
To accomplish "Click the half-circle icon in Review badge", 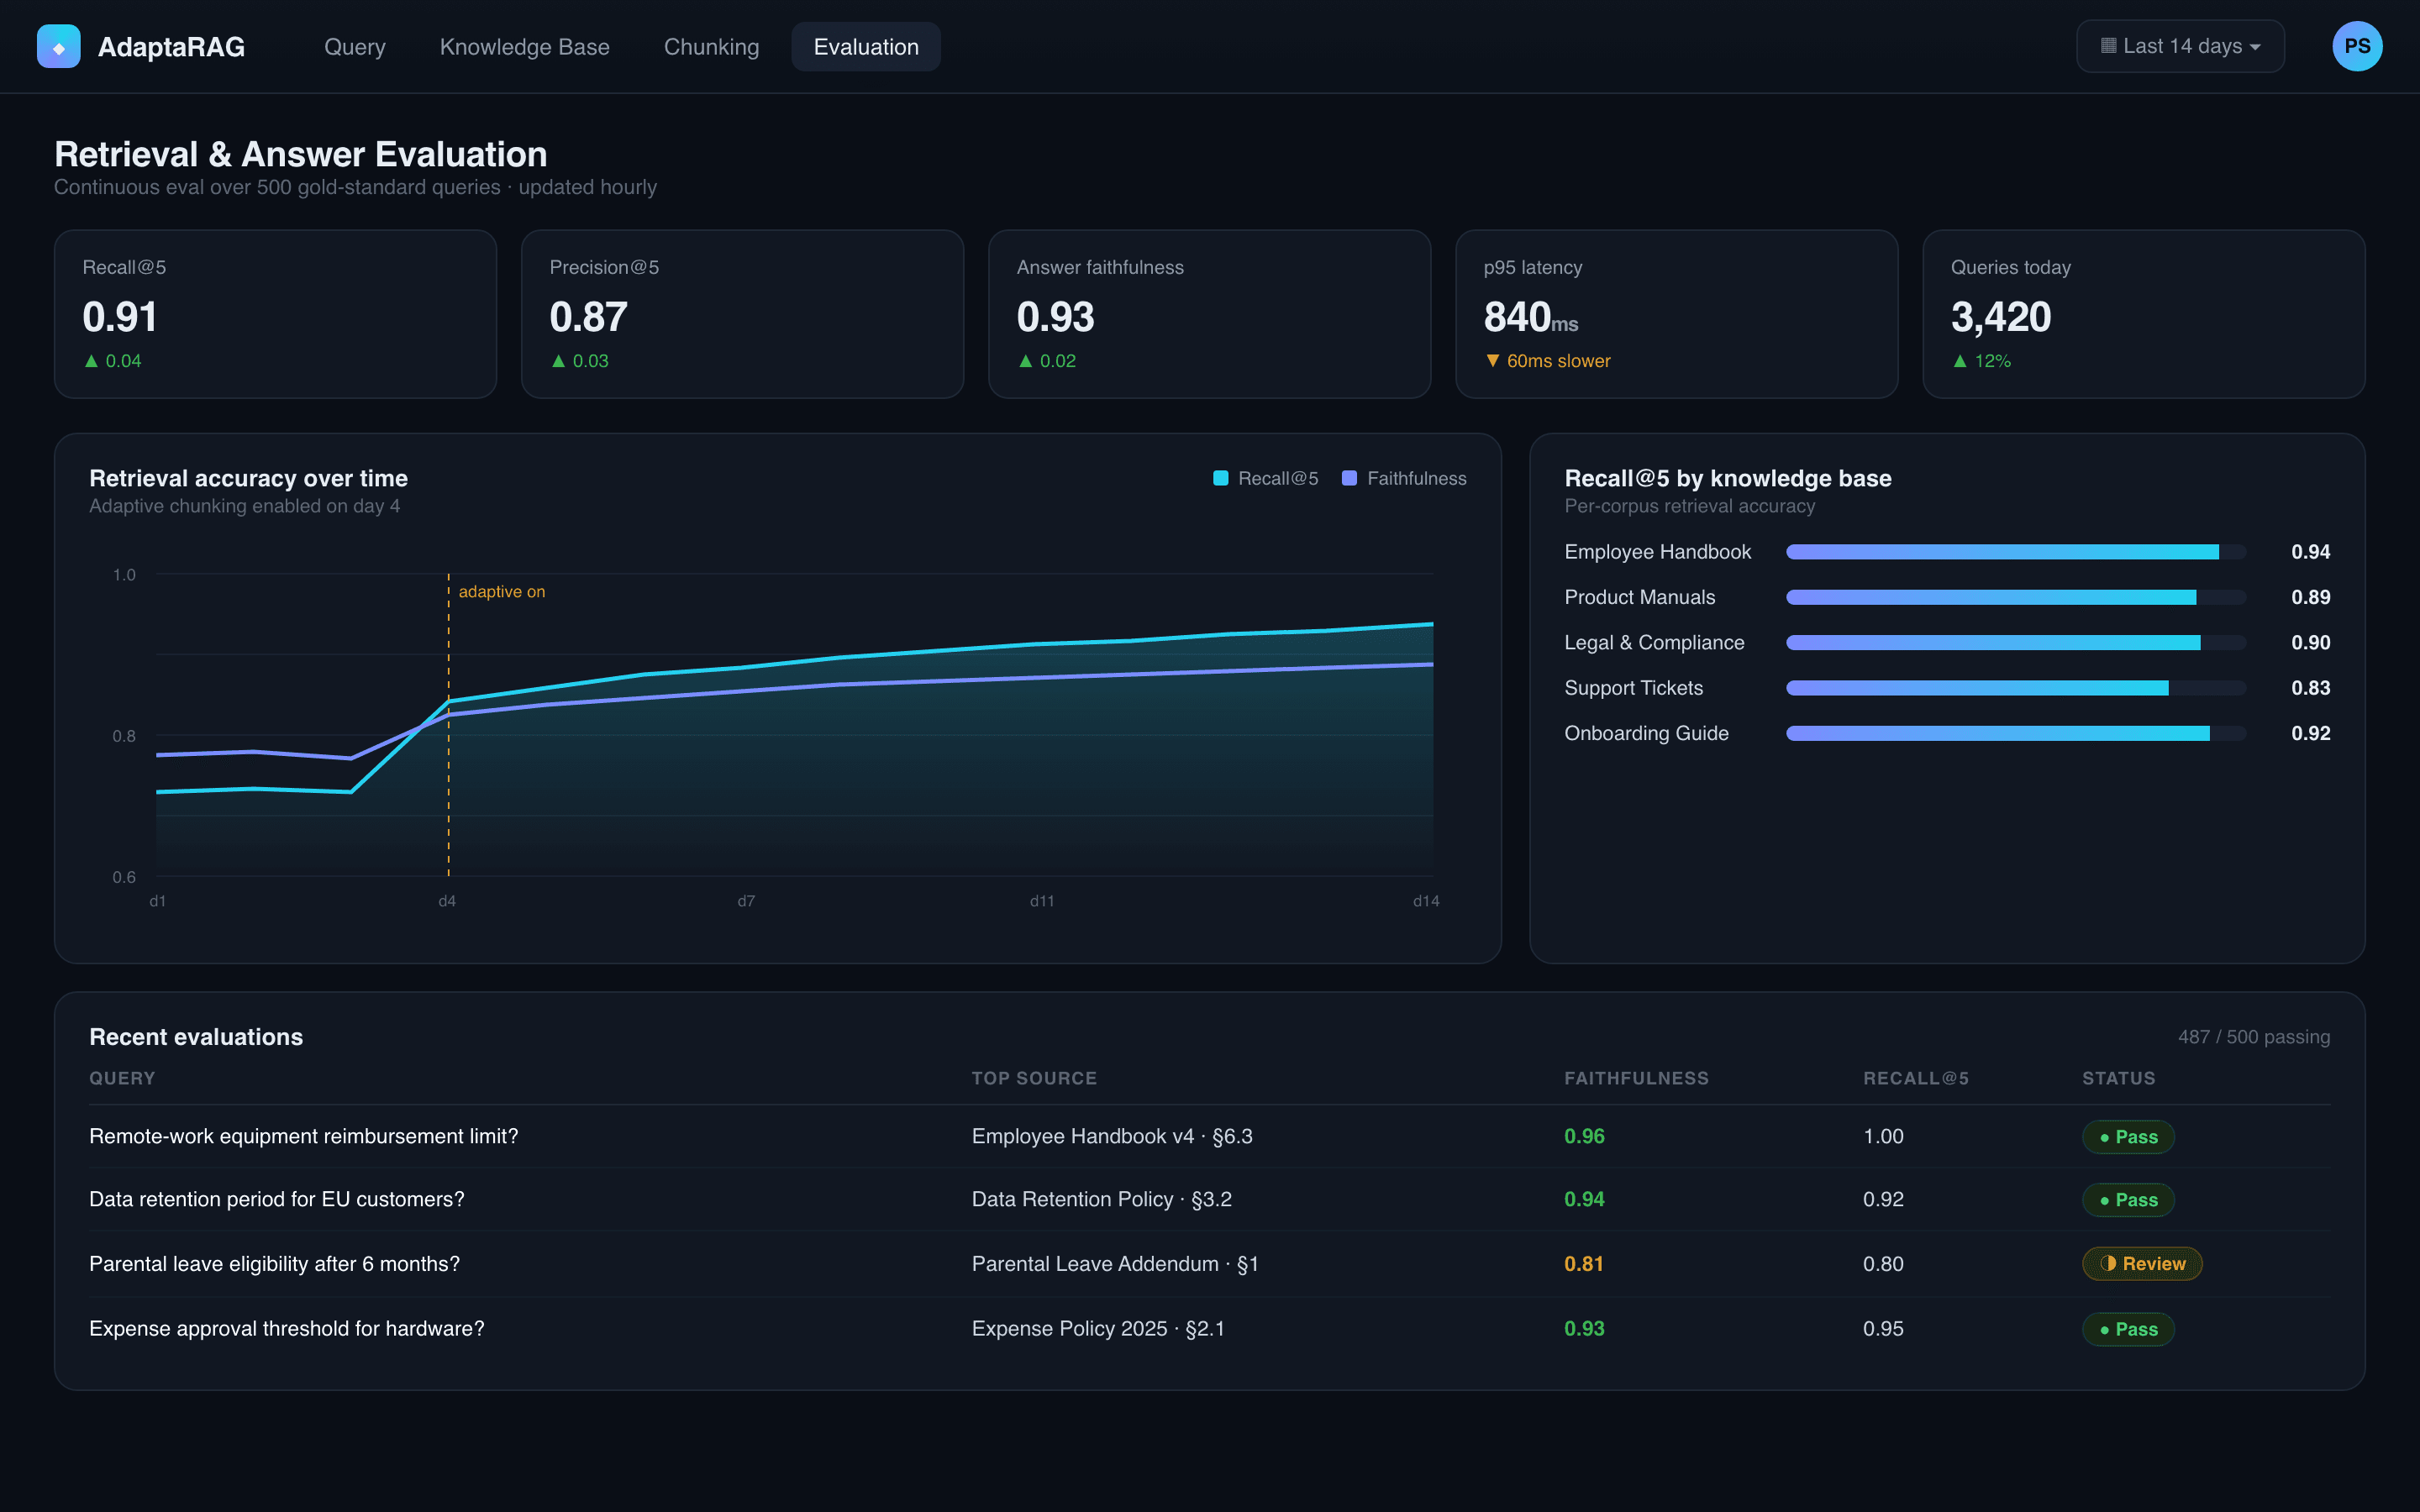I will pyautogui.click(x=2108, y=1264).
